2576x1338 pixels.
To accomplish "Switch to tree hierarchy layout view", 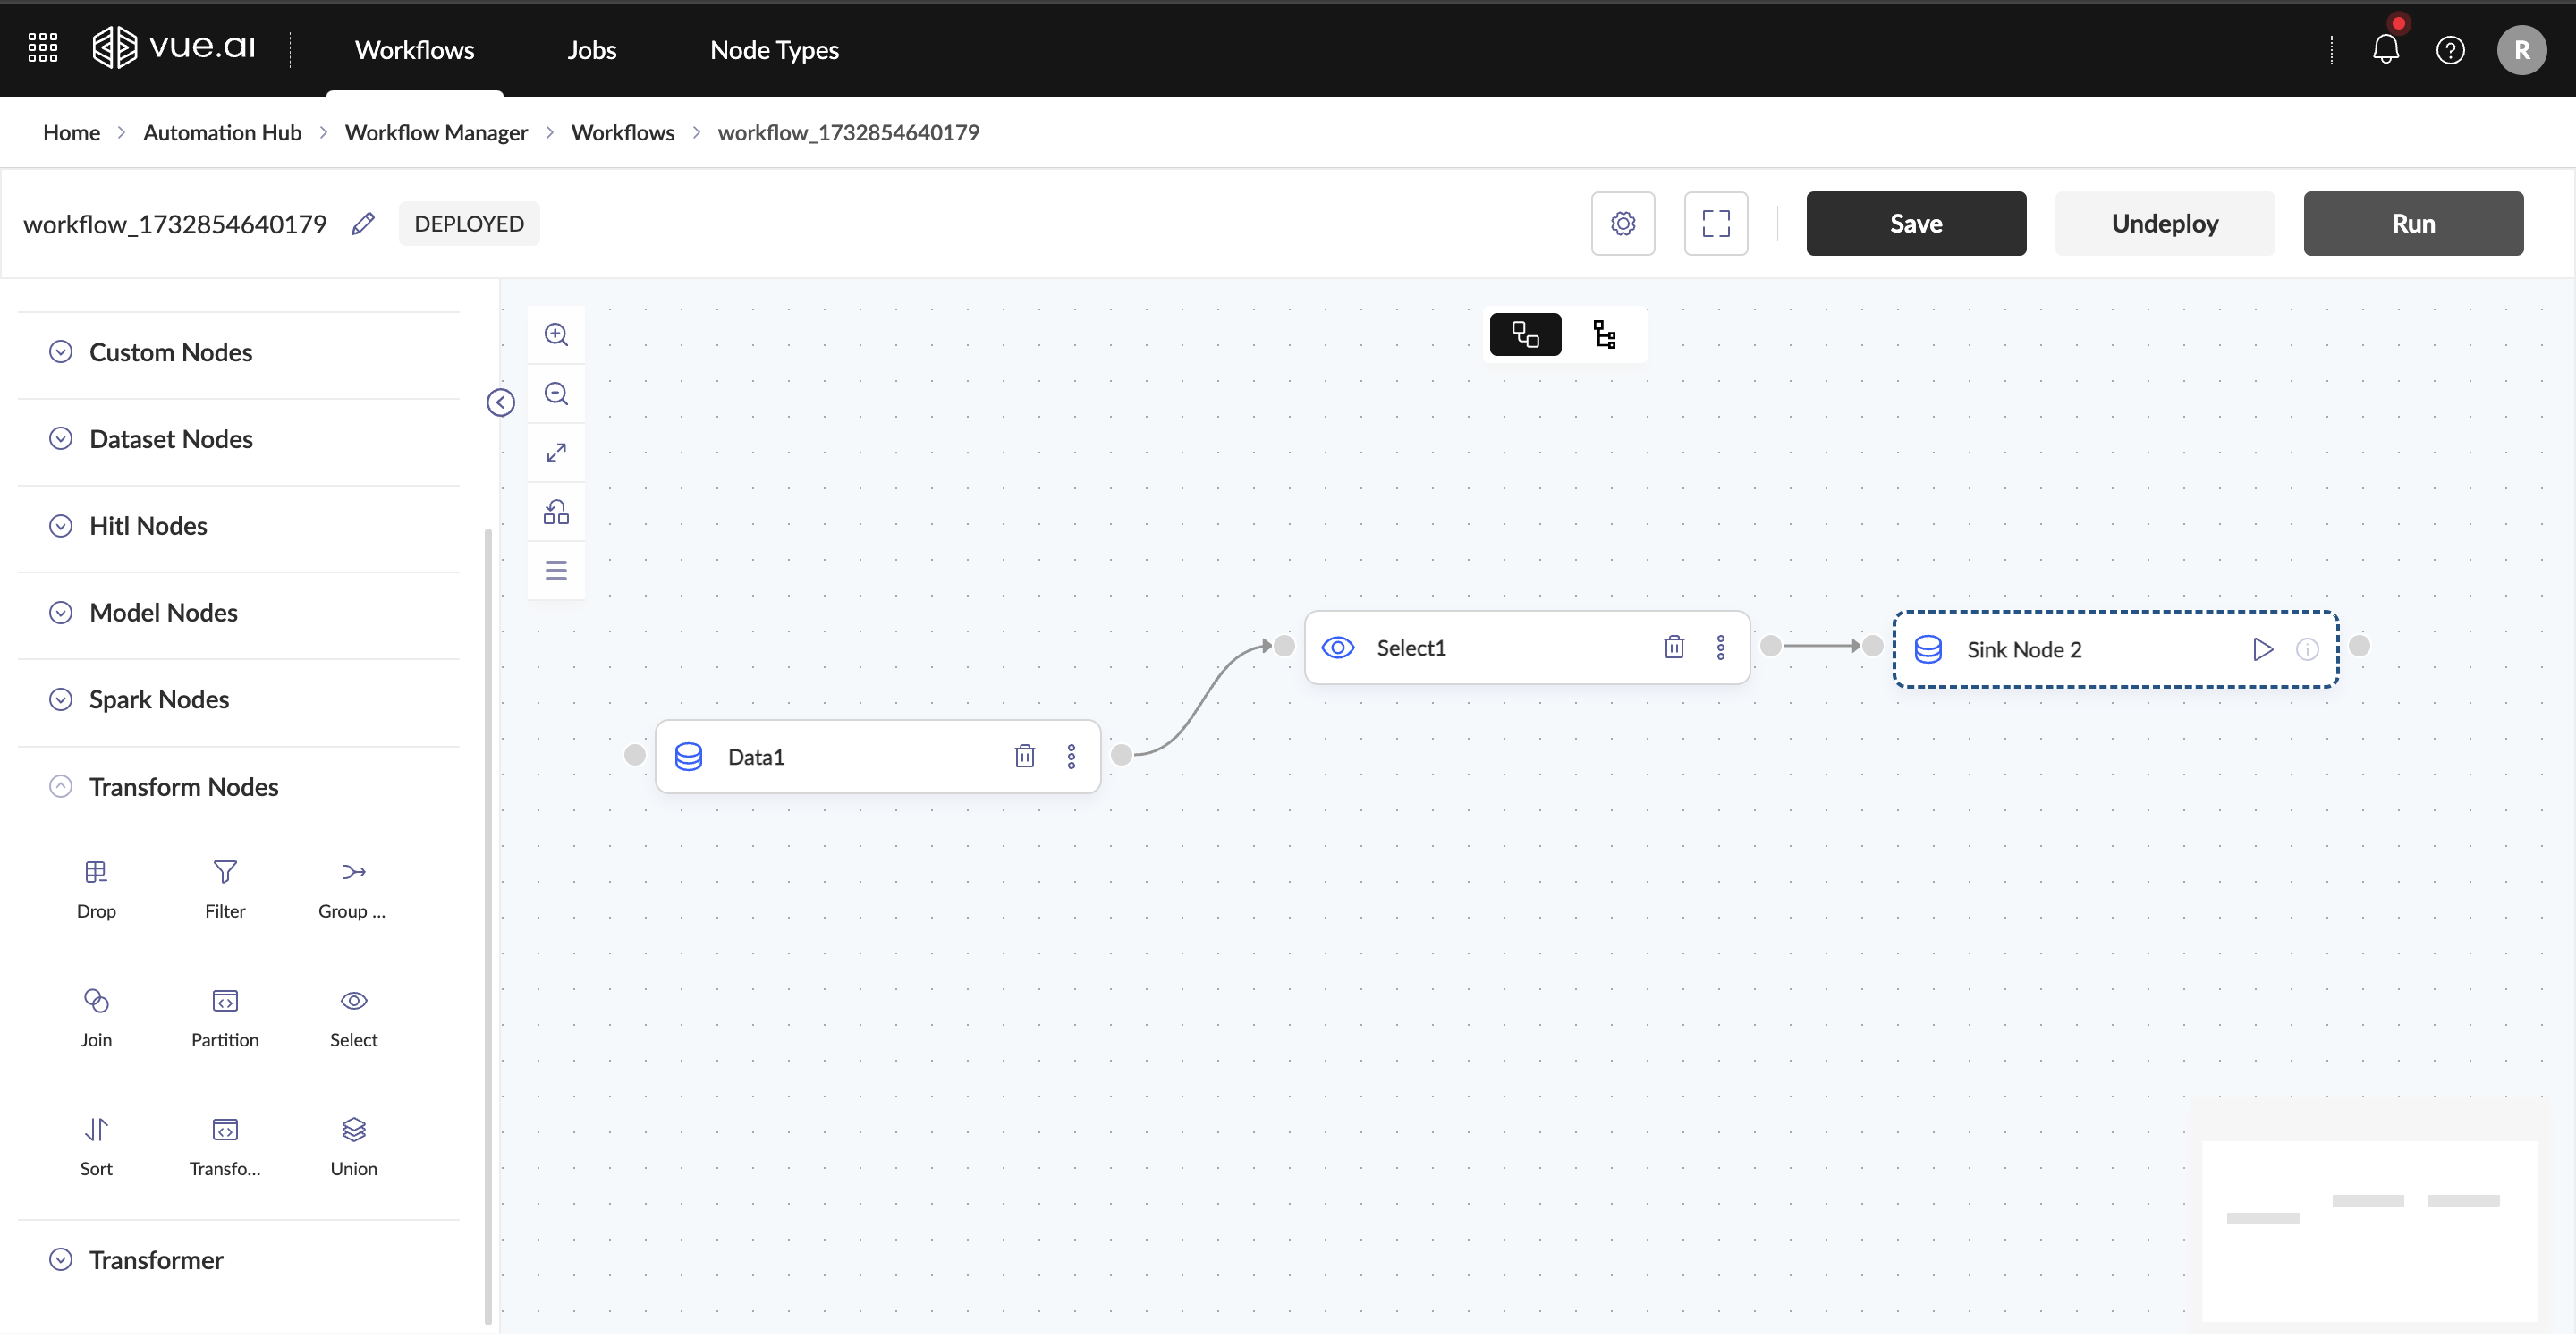I will [1604, 335].
